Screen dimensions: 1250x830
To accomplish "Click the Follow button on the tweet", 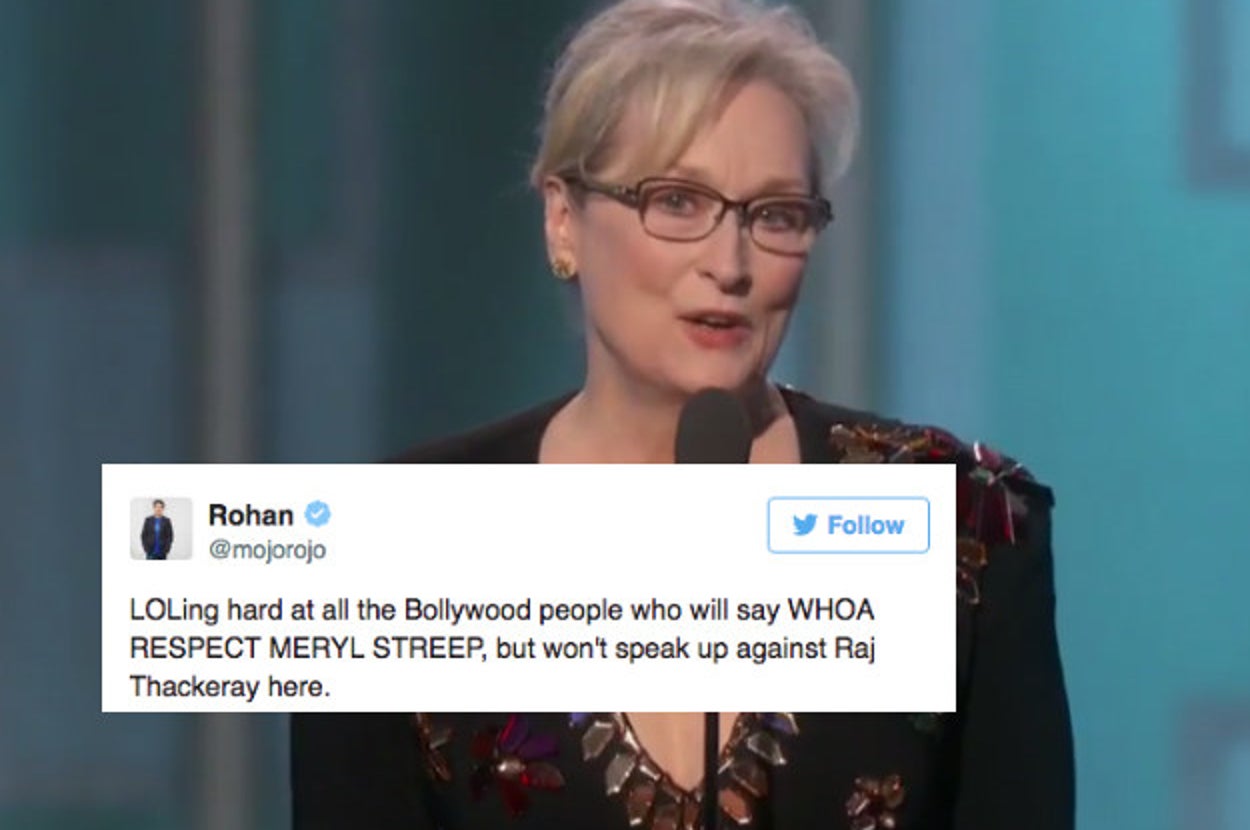I will point(848,525).
